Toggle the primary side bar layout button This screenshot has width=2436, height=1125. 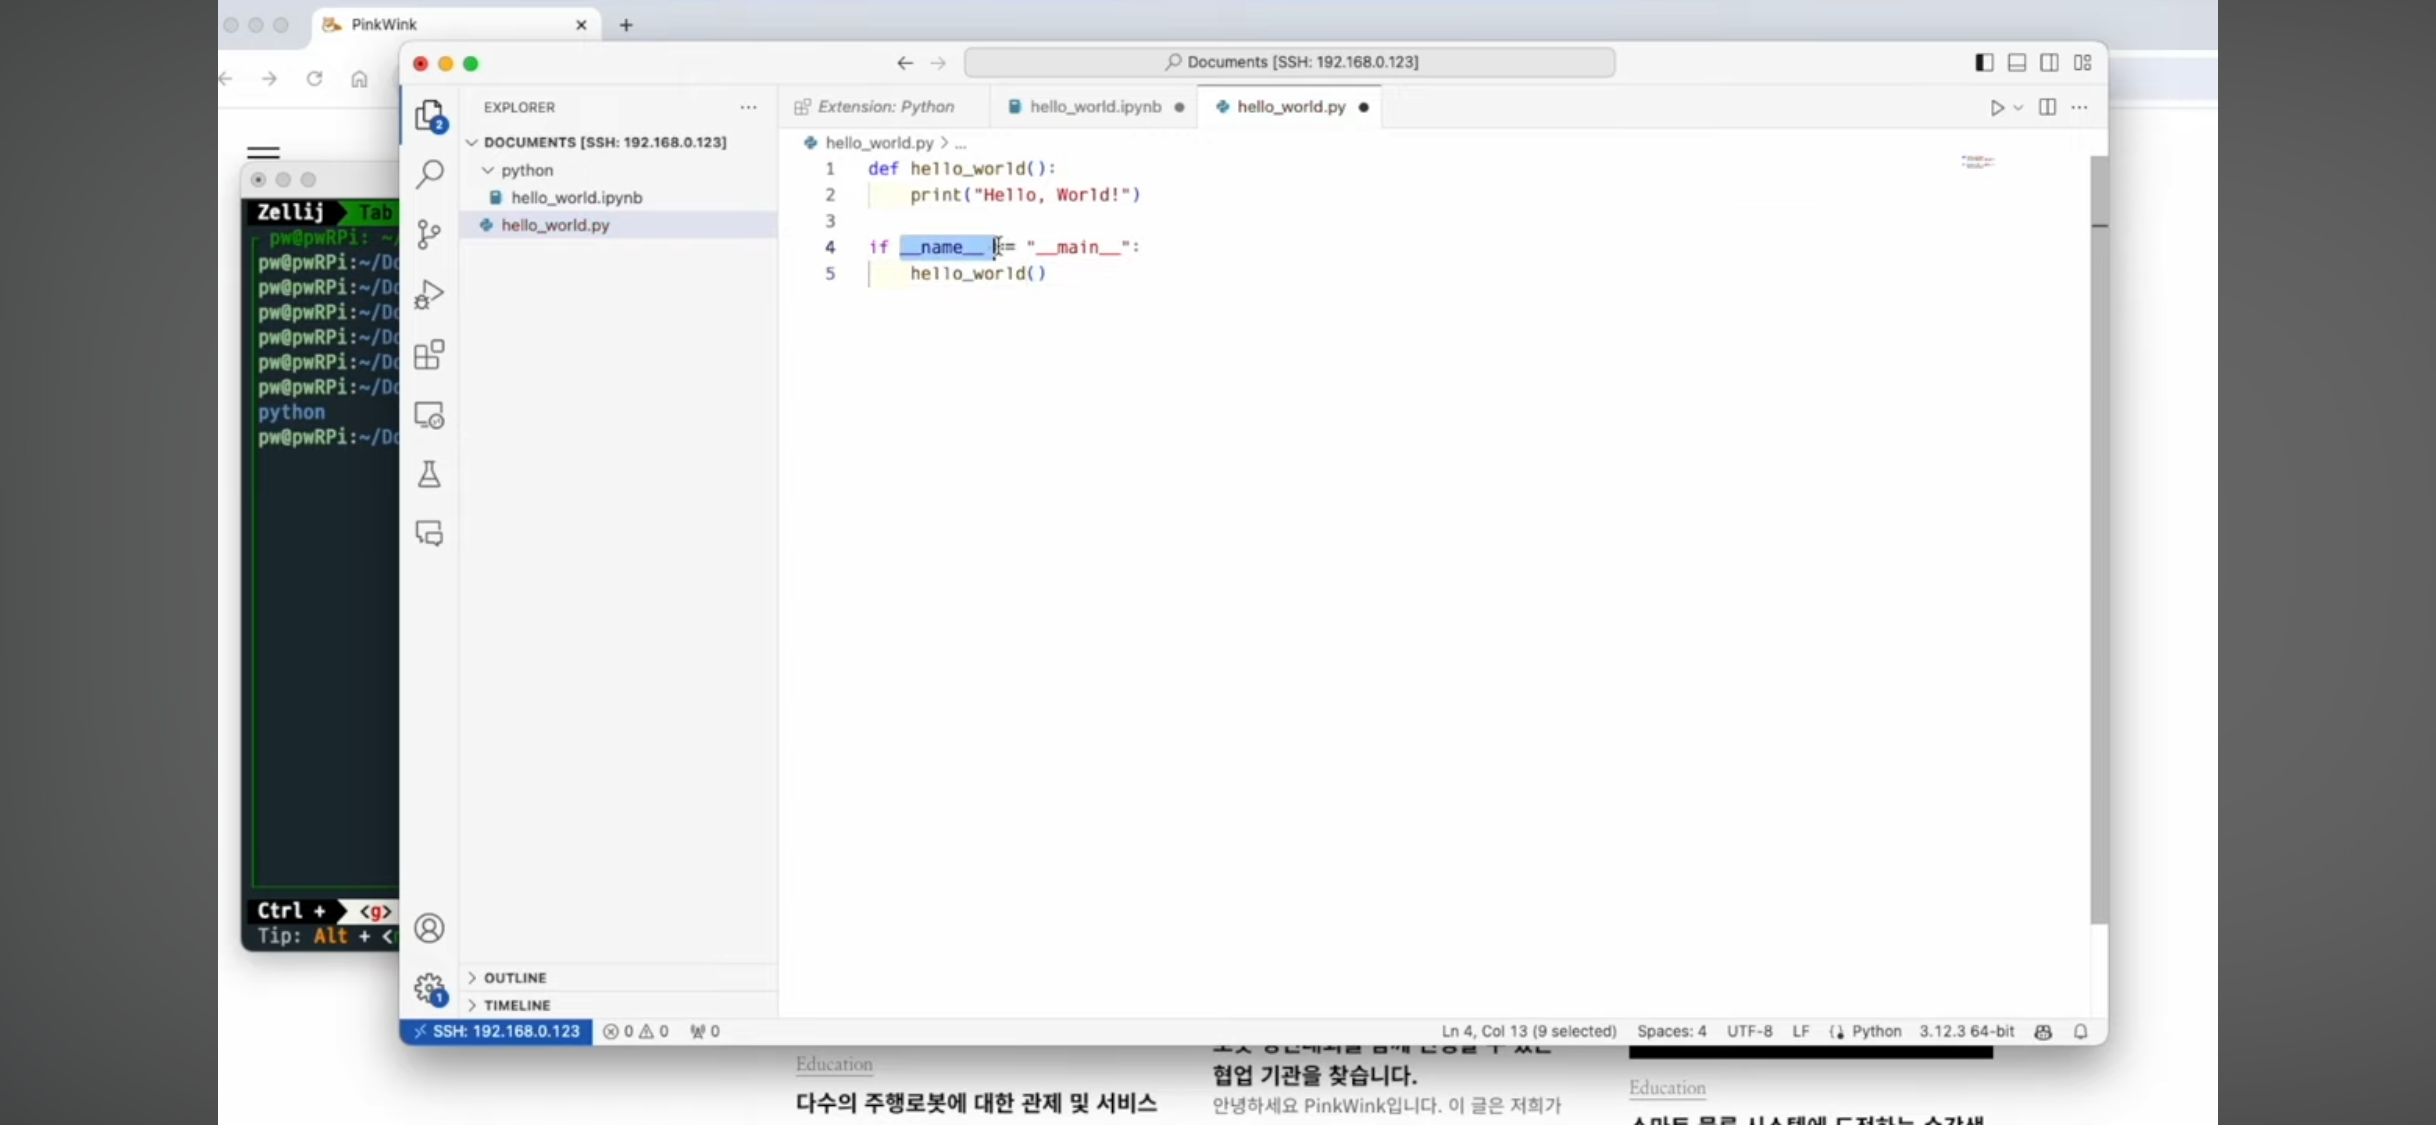1984,62
